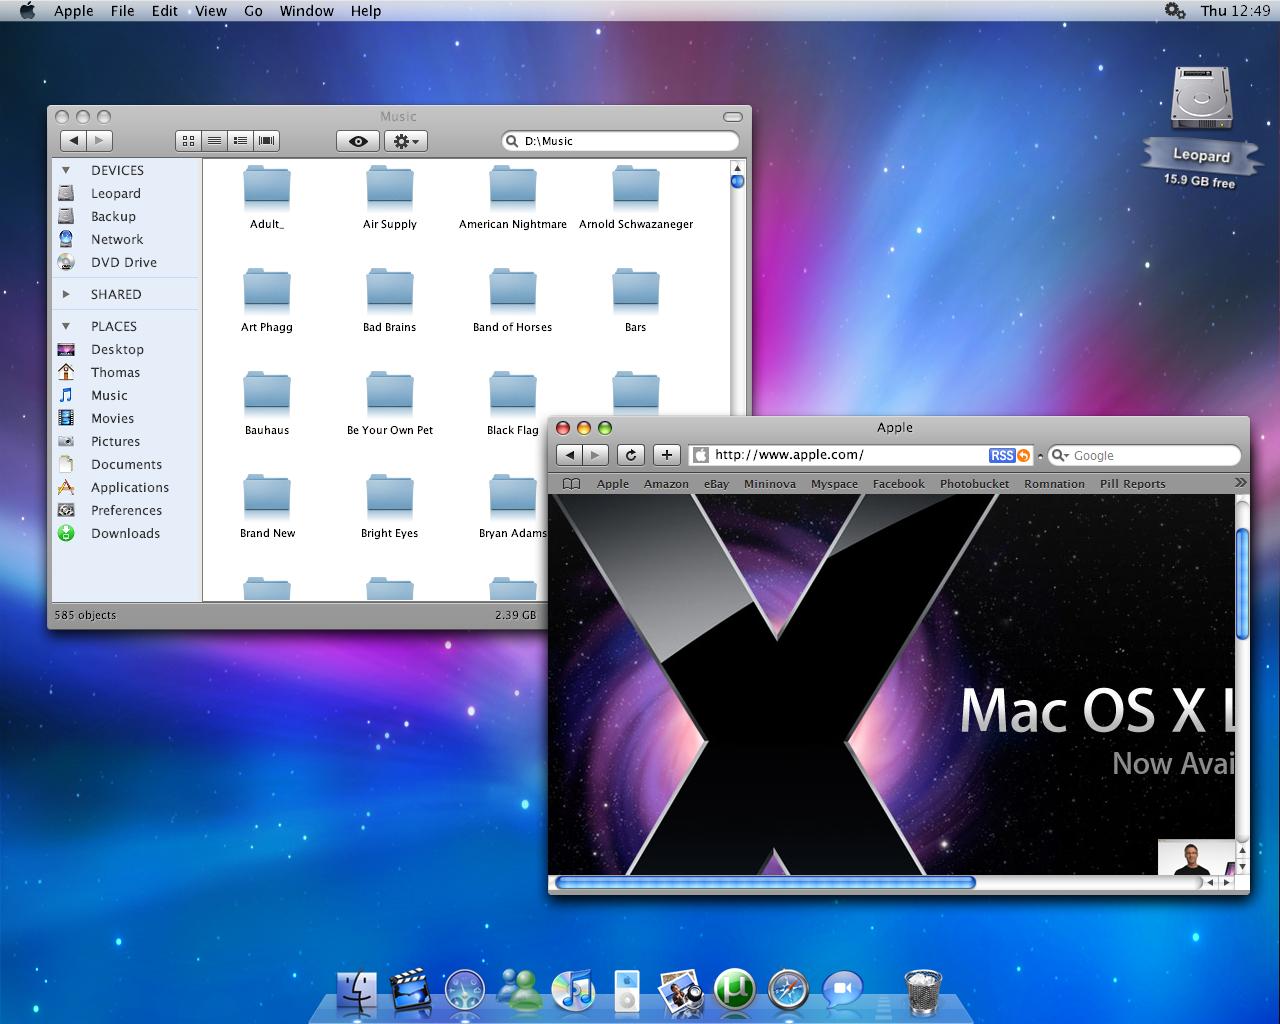Select the Bright Eyes folder

pos(390,507)
